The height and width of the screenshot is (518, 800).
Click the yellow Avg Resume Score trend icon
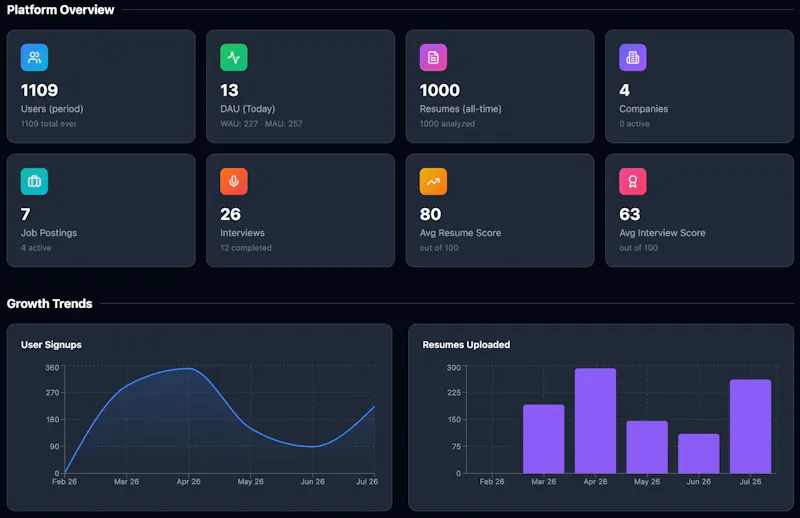[433, 181]
